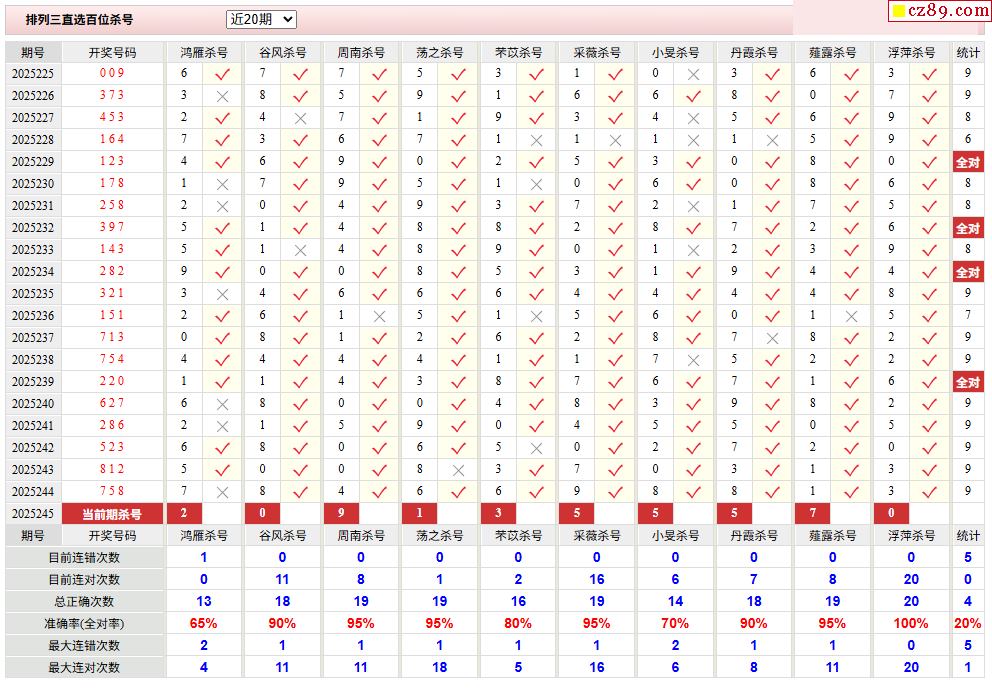Click the 100% accuracy value for 浮萍杀号
Image resolution: width=992 pixels, height=689 pixels.
coord(911,624)
